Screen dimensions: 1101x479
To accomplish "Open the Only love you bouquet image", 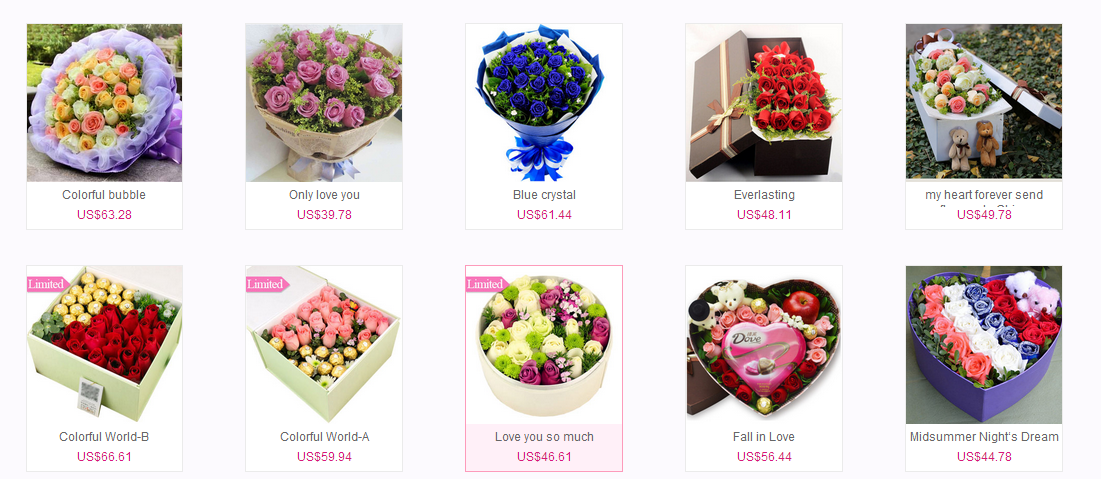I will tap(324, 103).
